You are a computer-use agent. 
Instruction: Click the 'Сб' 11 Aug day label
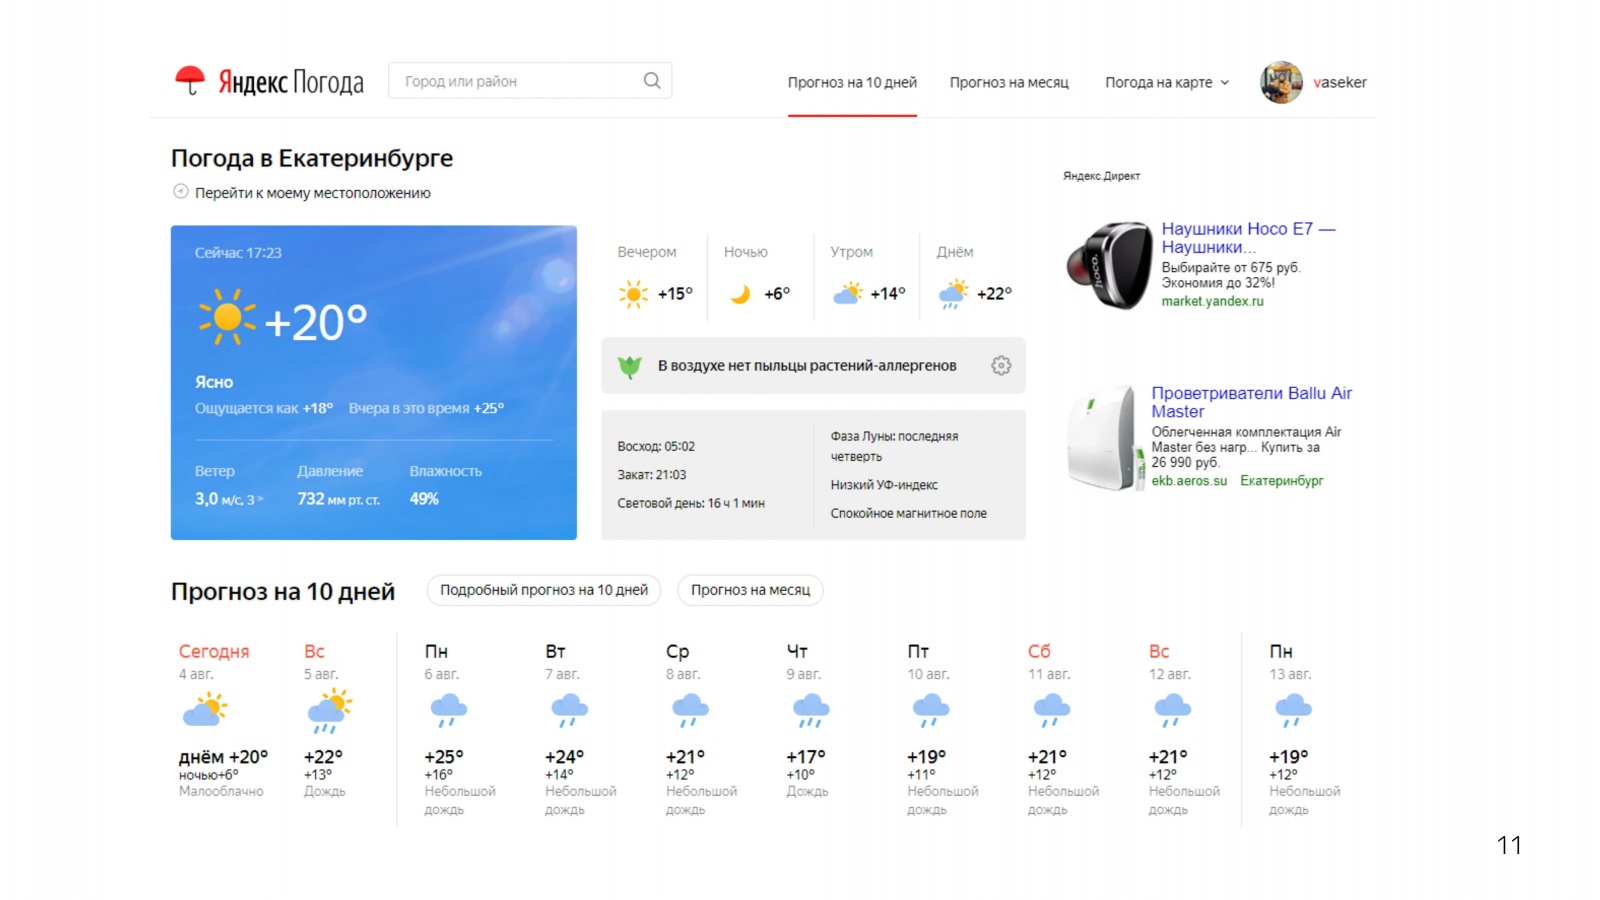click(1039, 651)
